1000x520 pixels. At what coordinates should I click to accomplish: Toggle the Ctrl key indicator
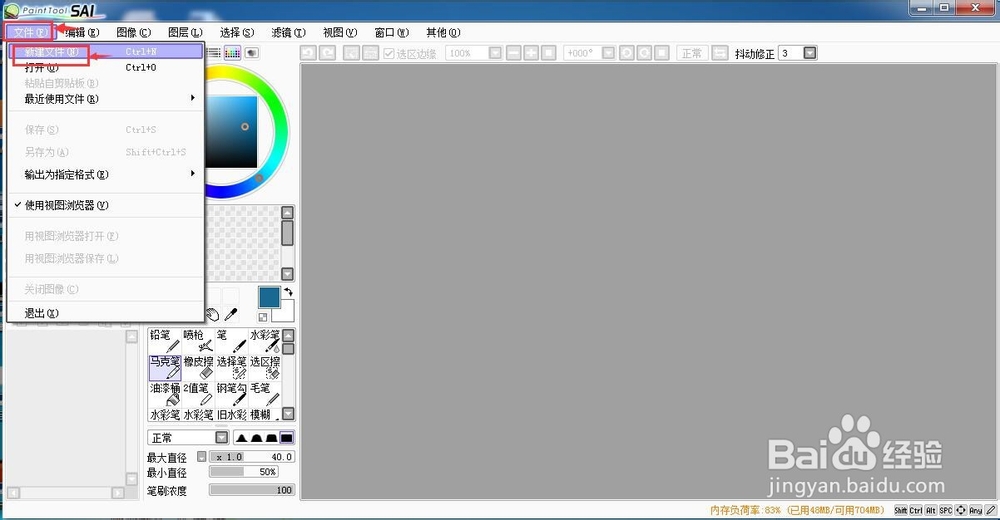pos(916,510)
